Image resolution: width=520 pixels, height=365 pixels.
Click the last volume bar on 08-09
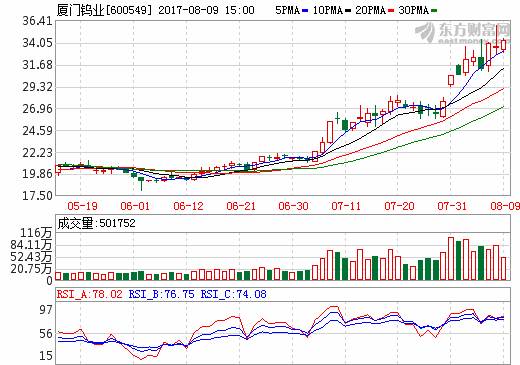tap(503, 268)
